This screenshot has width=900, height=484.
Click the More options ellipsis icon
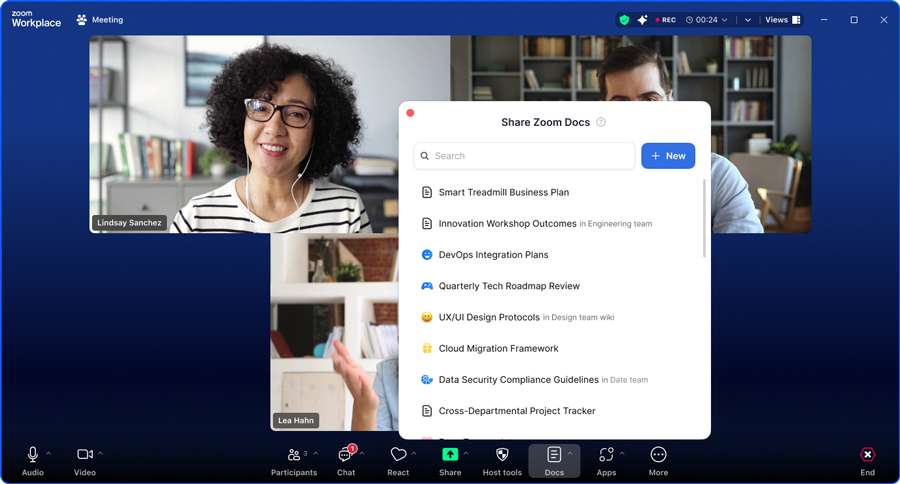click(x=658, y=455)
